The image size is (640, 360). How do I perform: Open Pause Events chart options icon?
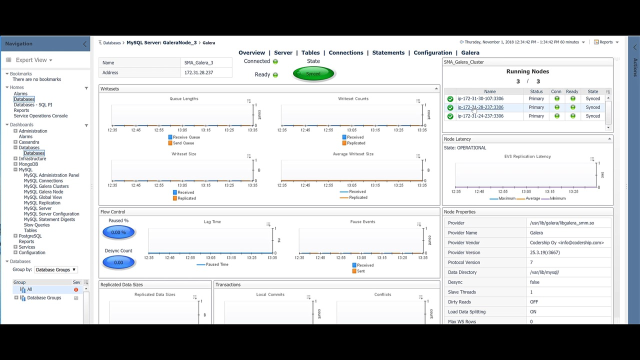419,224
